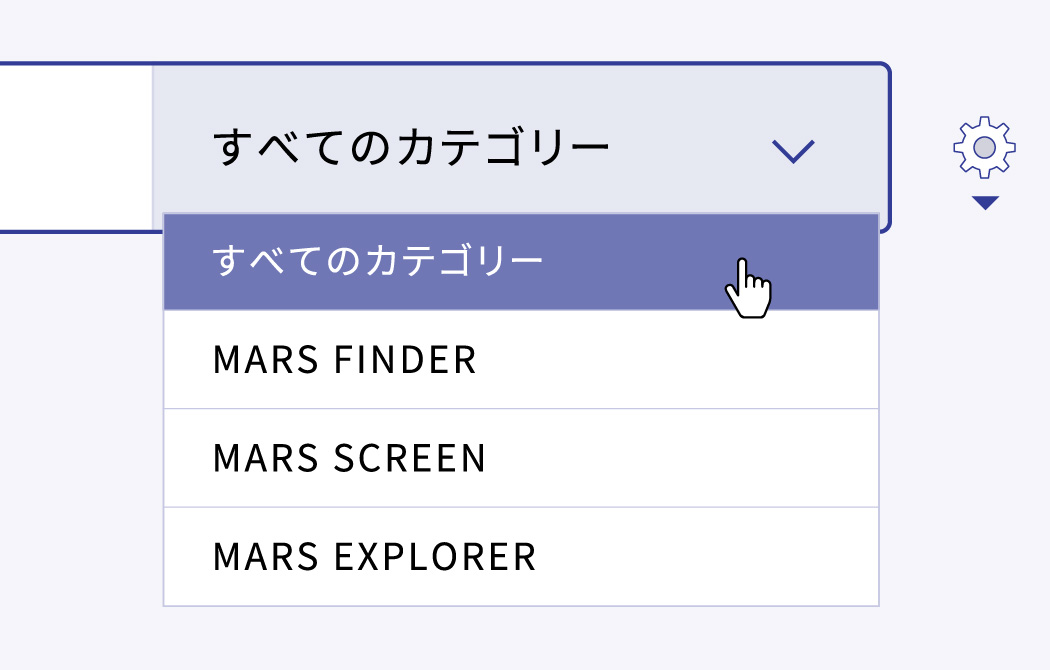The height and width of the screenshot is (670, 1050).
Task: Click the small triangle below the gear
Action: 985,203
